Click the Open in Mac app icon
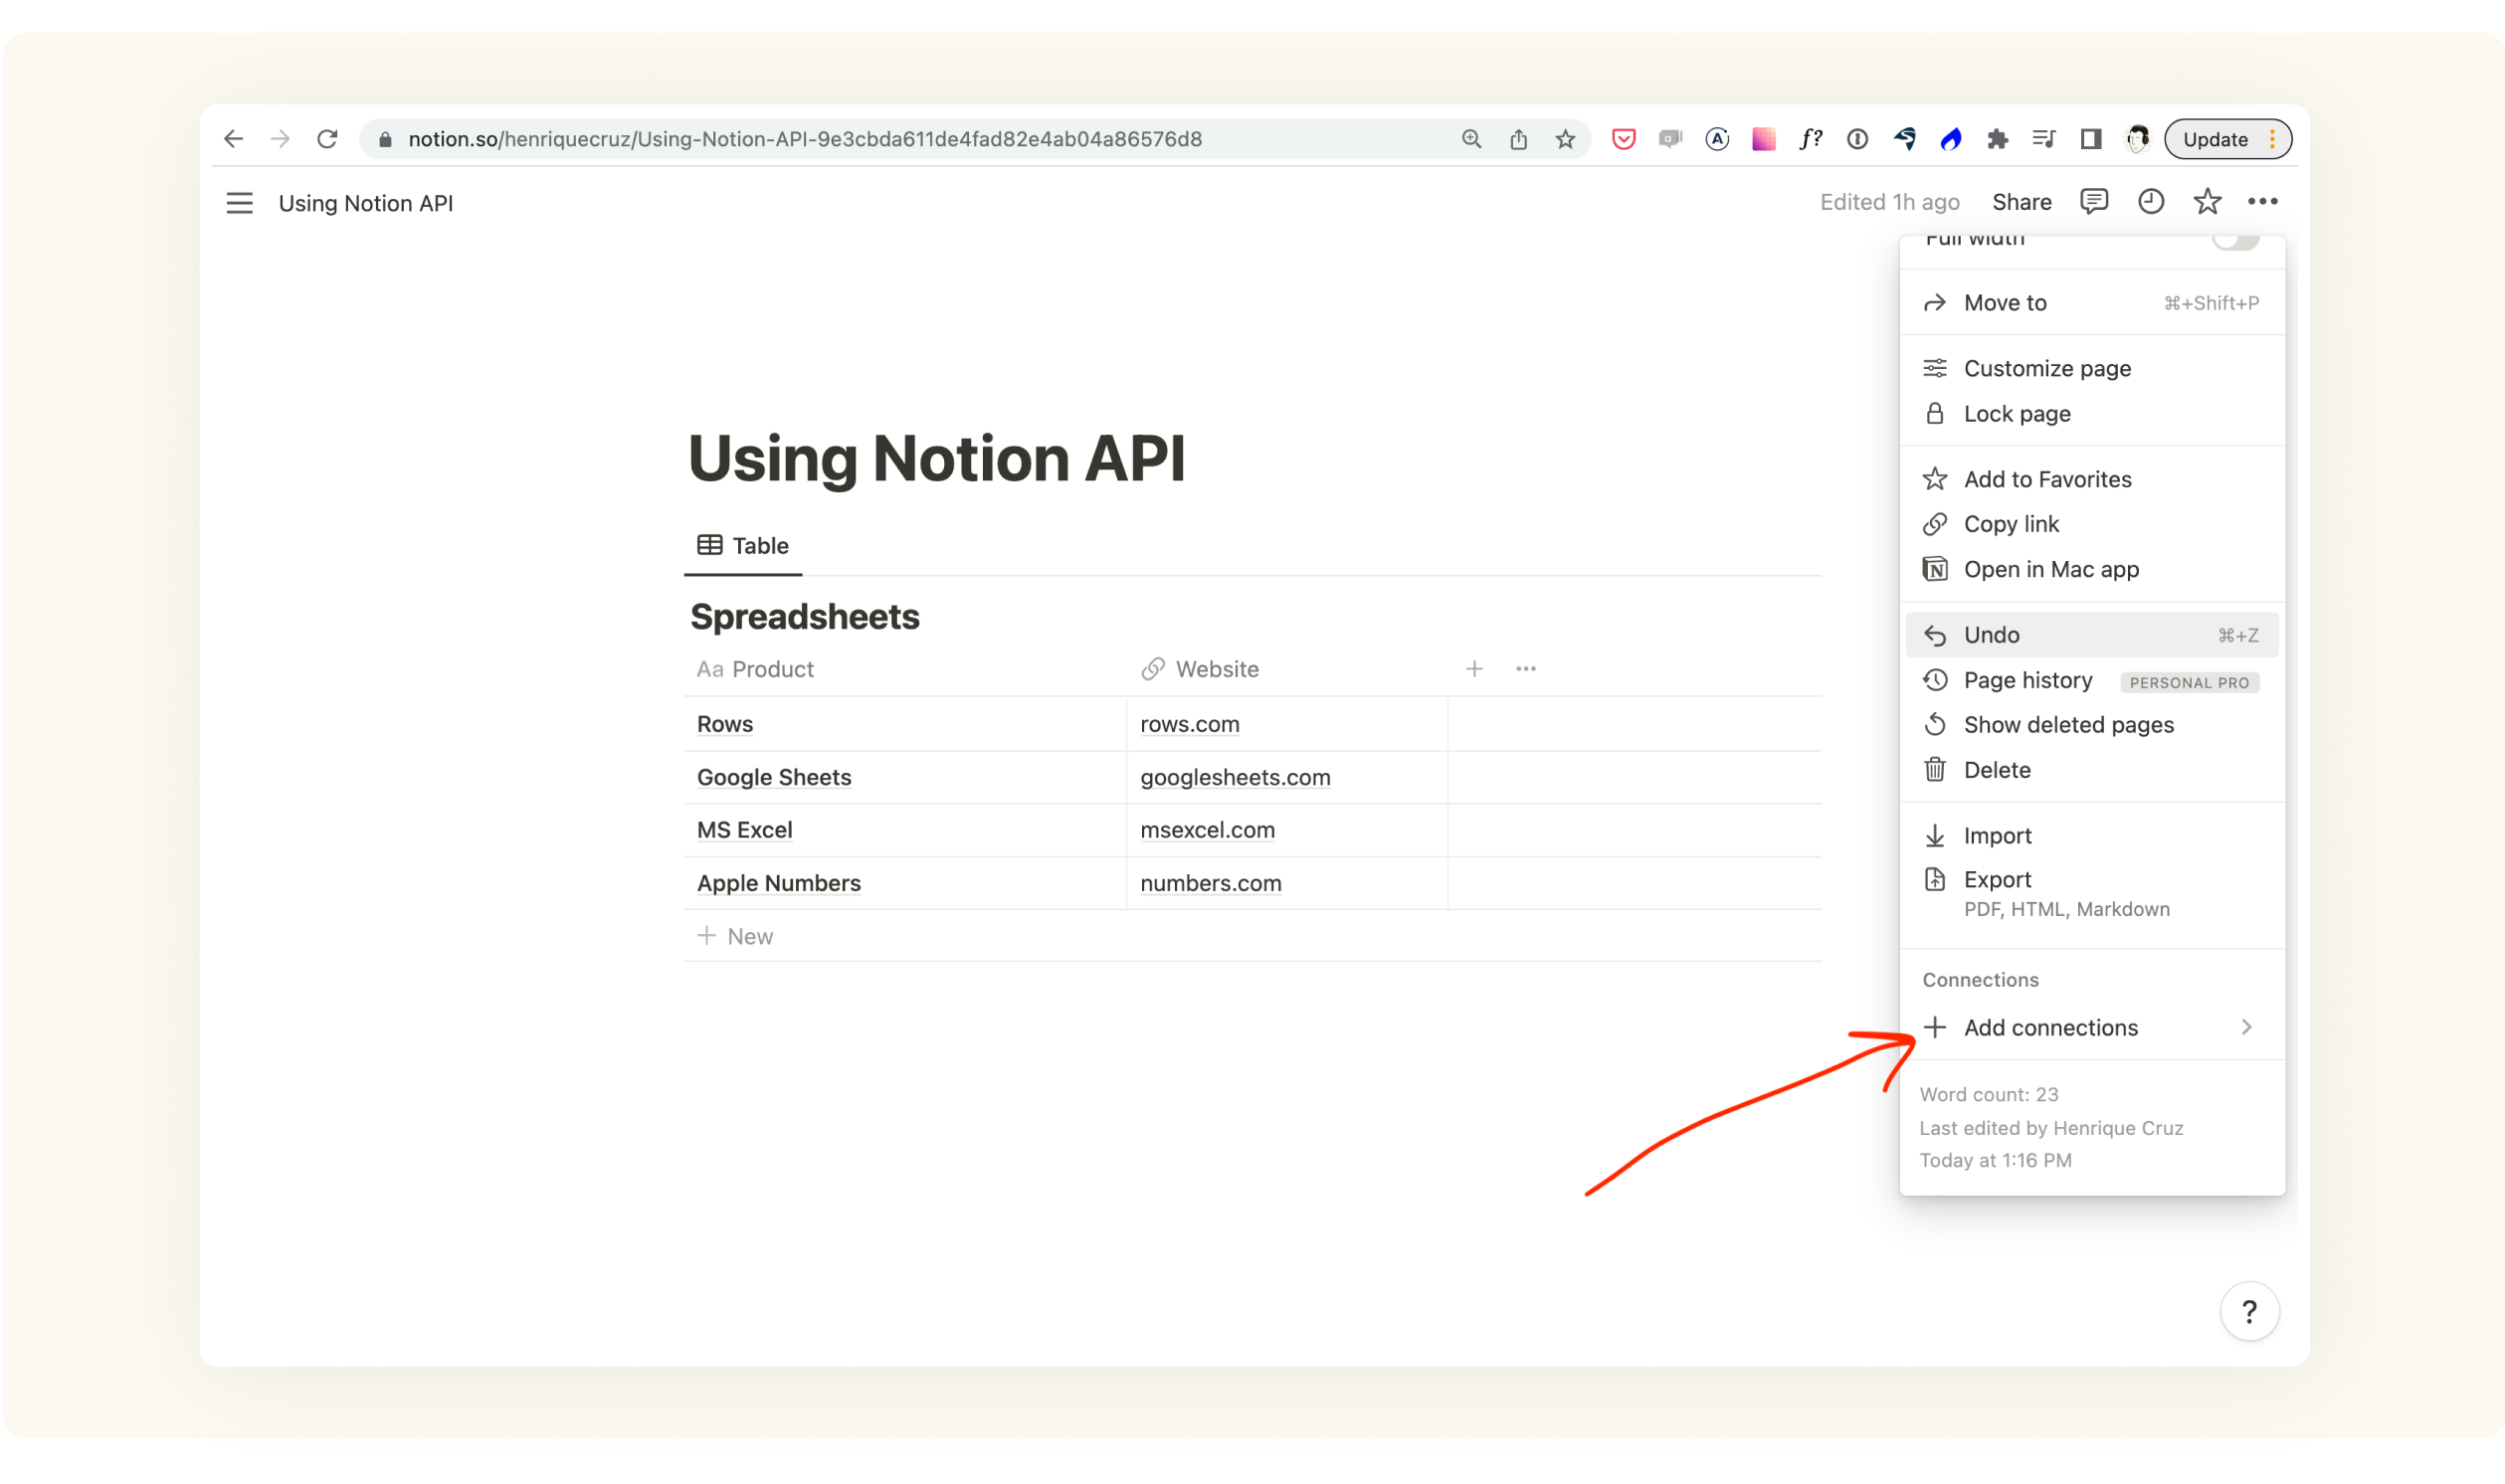The height and width of the screenshot is (1484, 2505). tap(1938, 569)
